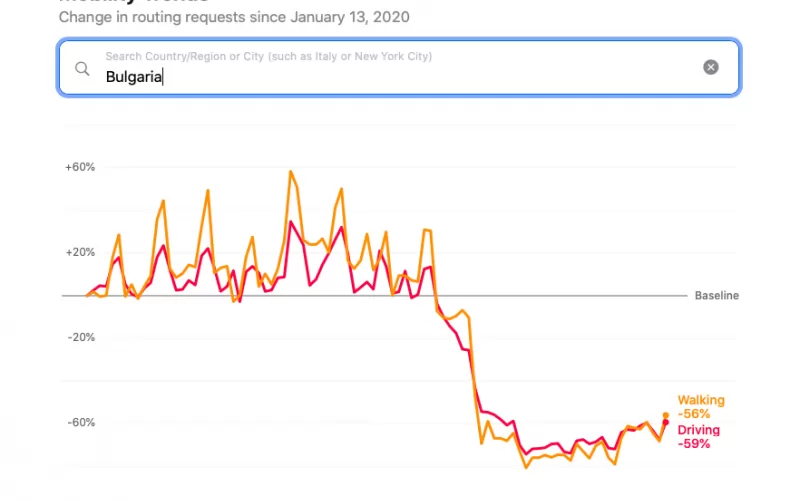Click the +20% axis label
Viewport: 800px width, 500px height.
(x=80, y=252)
